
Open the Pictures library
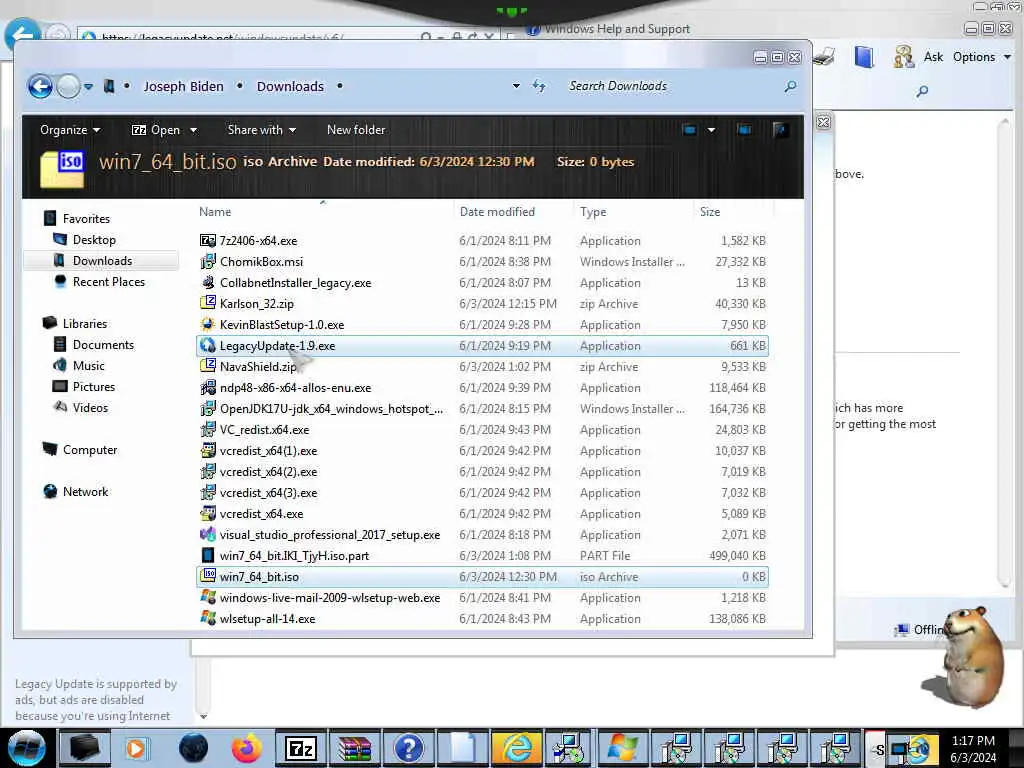(93, 386)
